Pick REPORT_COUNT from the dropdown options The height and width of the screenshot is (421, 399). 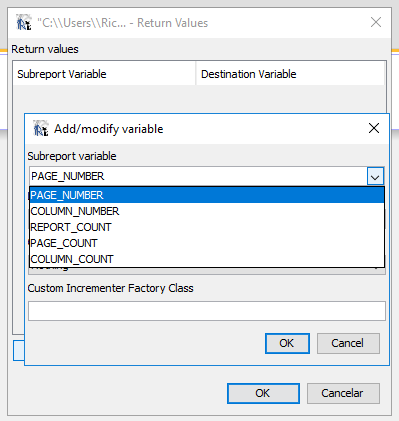coord(207,227)
